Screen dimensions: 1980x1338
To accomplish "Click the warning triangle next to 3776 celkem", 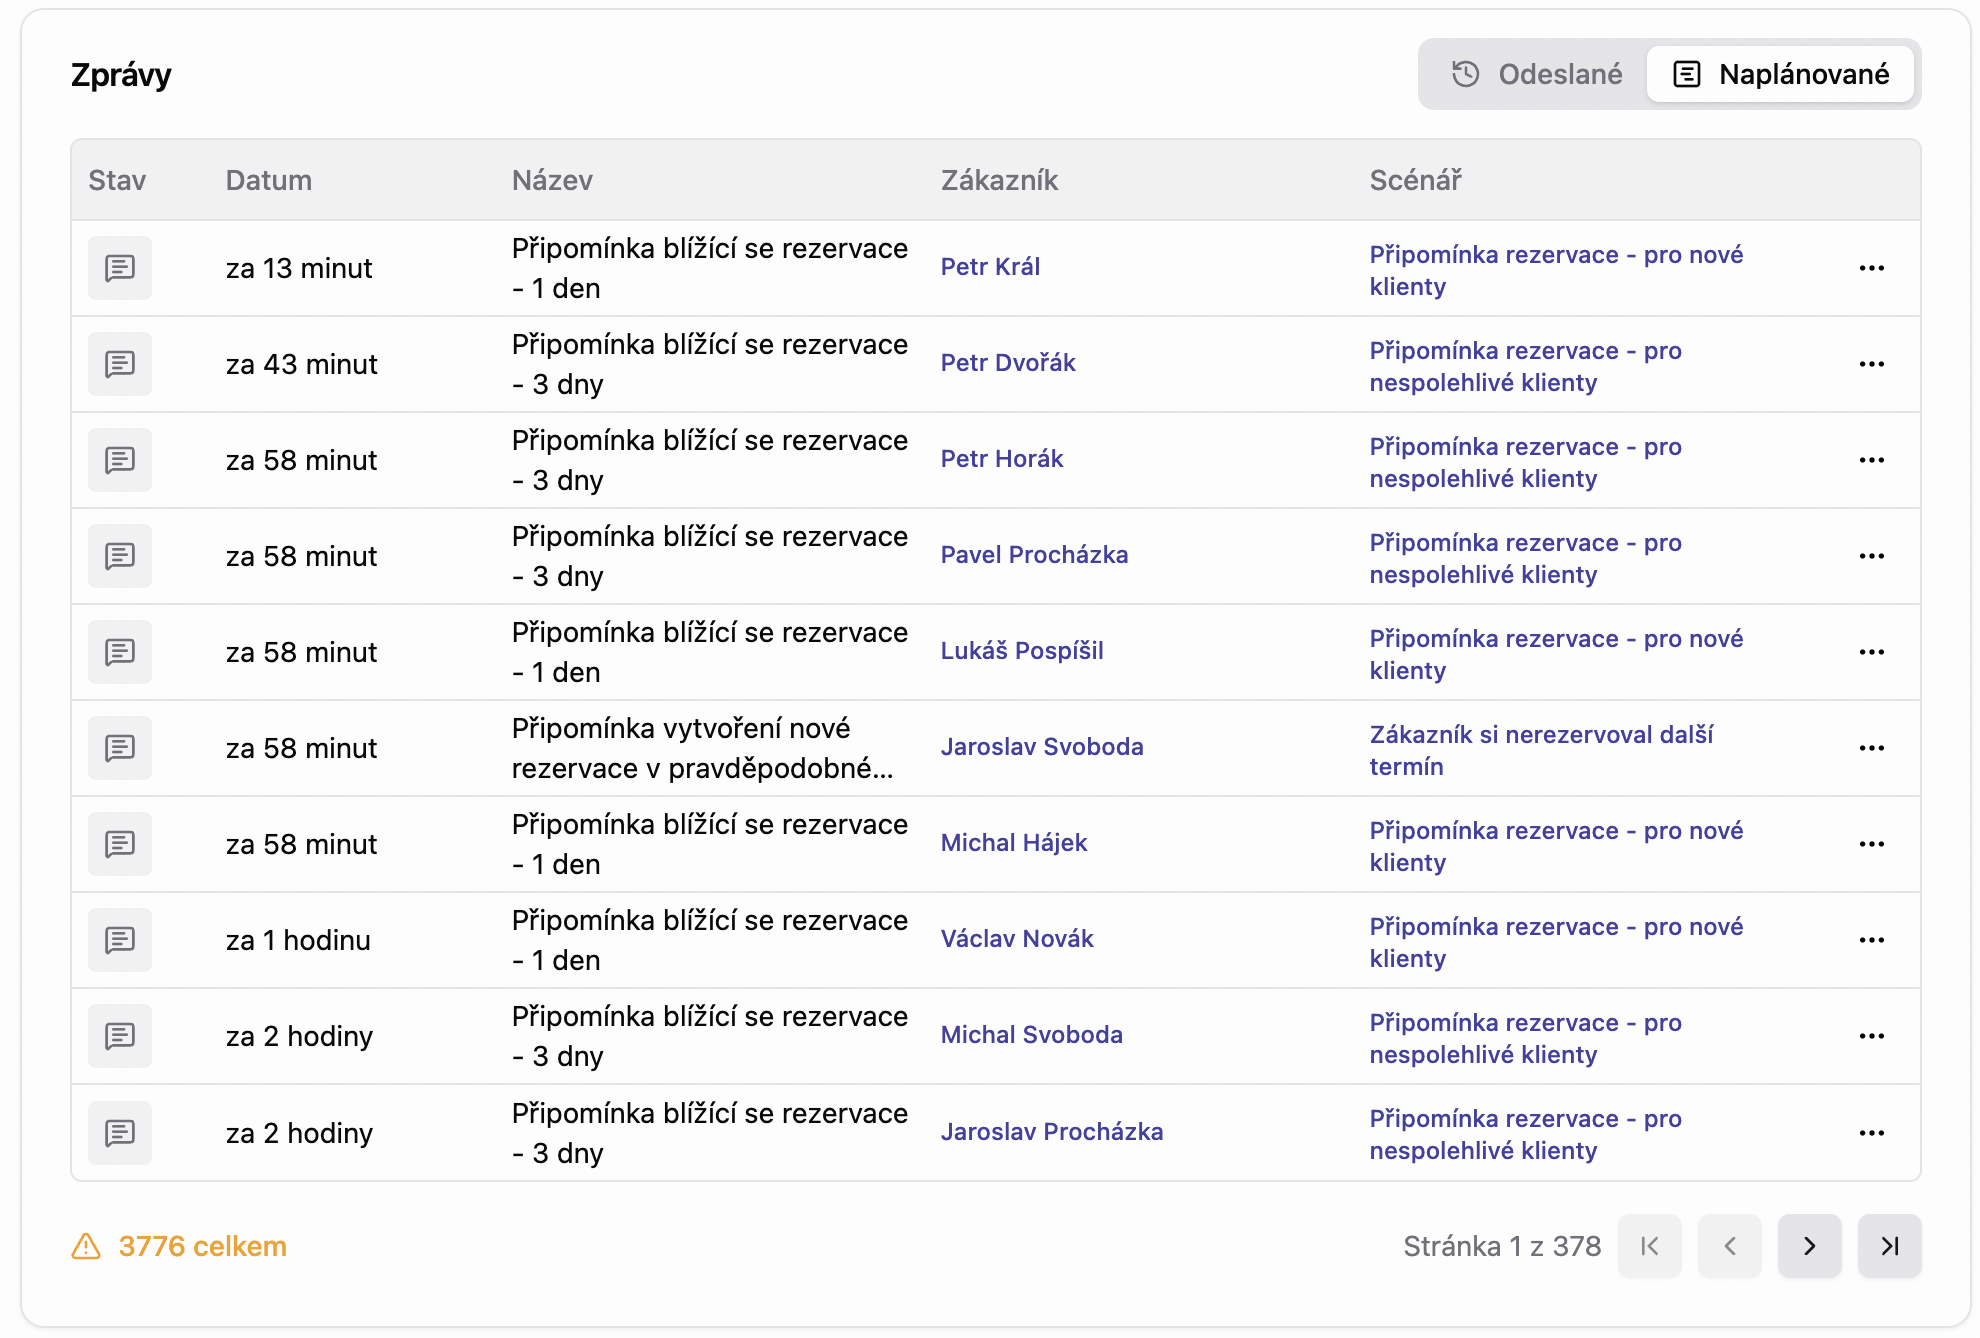I will (x=86, y=1246).
